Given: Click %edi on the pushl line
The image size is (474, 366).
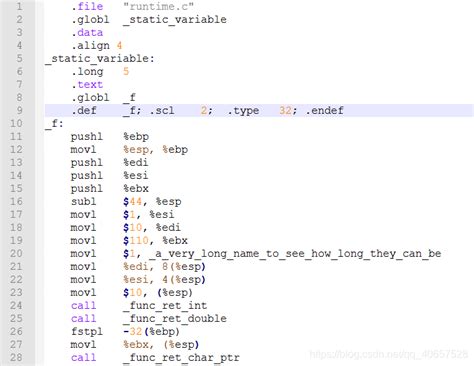Looking at the screenshot, I should click(136, 162).
